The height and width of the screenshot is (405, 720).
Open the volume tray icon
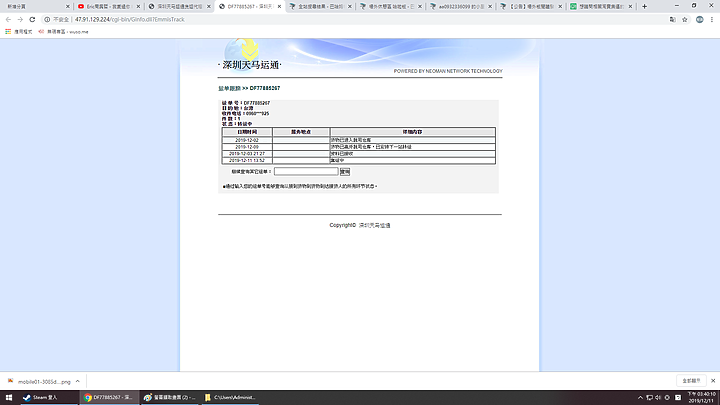click(x=658, y=398)
